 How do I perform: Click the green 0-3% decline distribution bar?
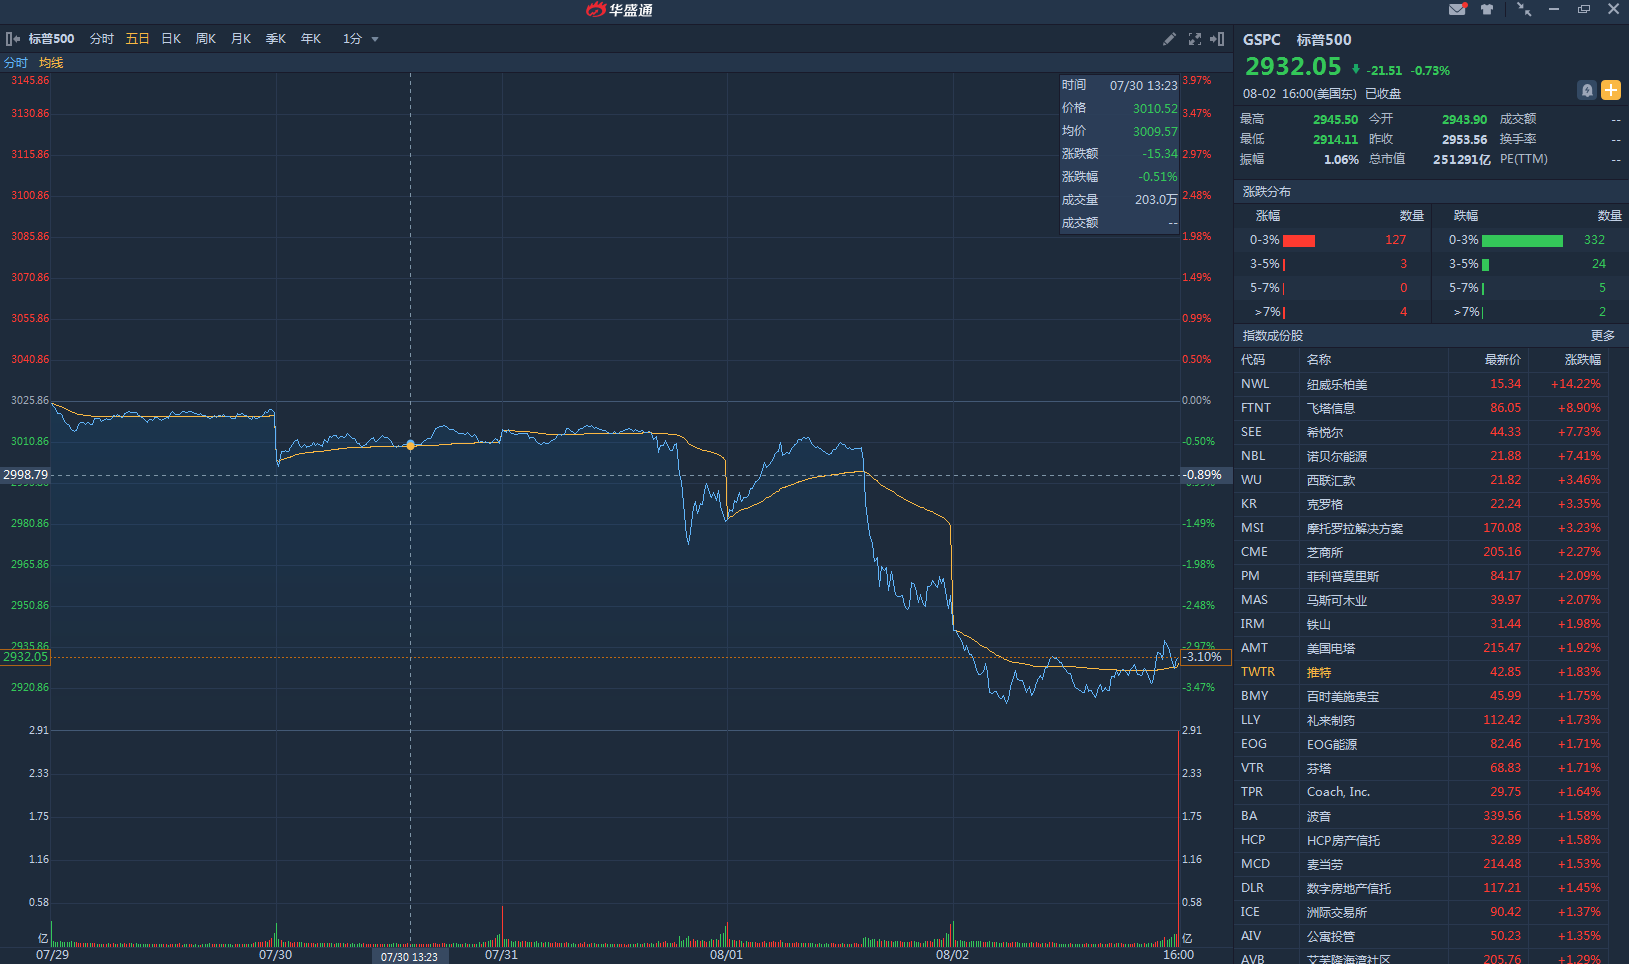point(1521,240)
